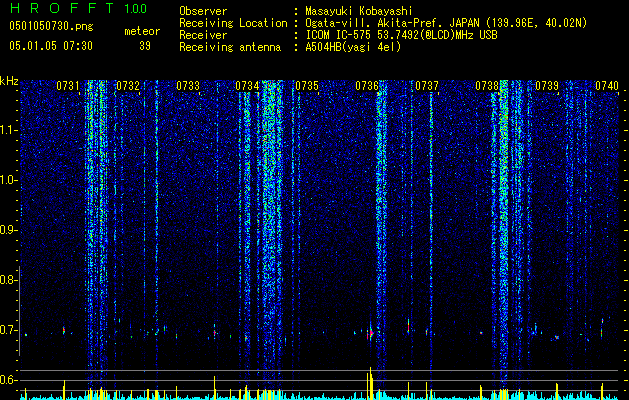
Task: Select the observer name Masayuki Kobayashi
Action: tap(359, 11)
